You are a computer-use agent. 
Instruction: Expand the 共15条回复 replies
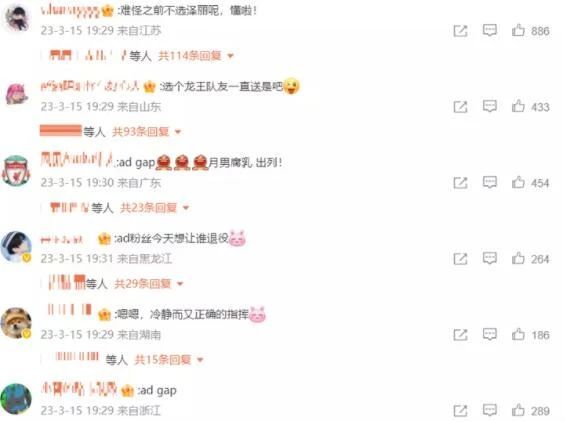(169, 360)
